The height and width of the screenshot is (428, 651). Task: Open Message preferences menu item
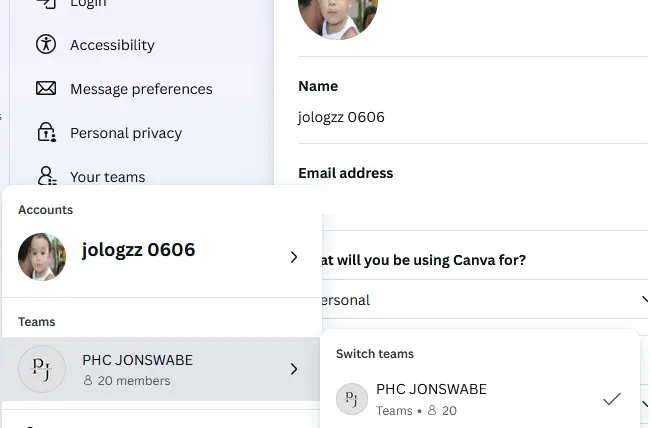click(141, 89)
